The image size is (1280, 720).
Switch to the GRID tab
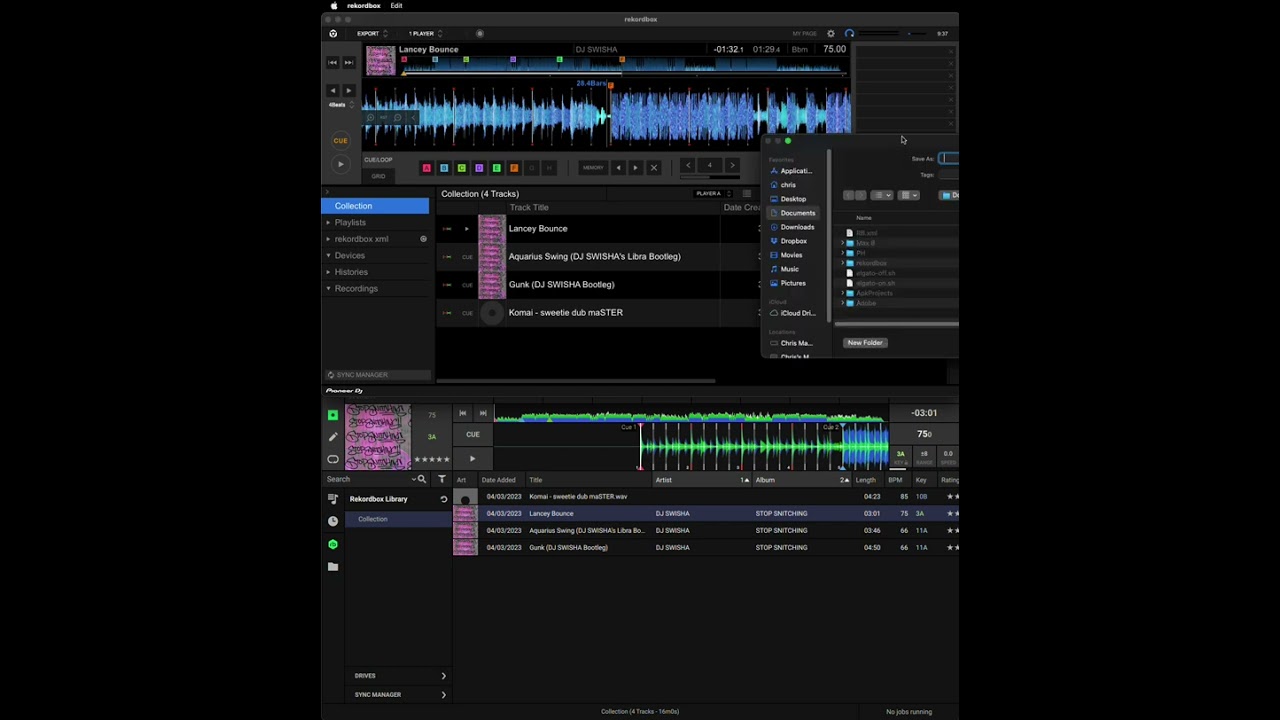[378, 176]
